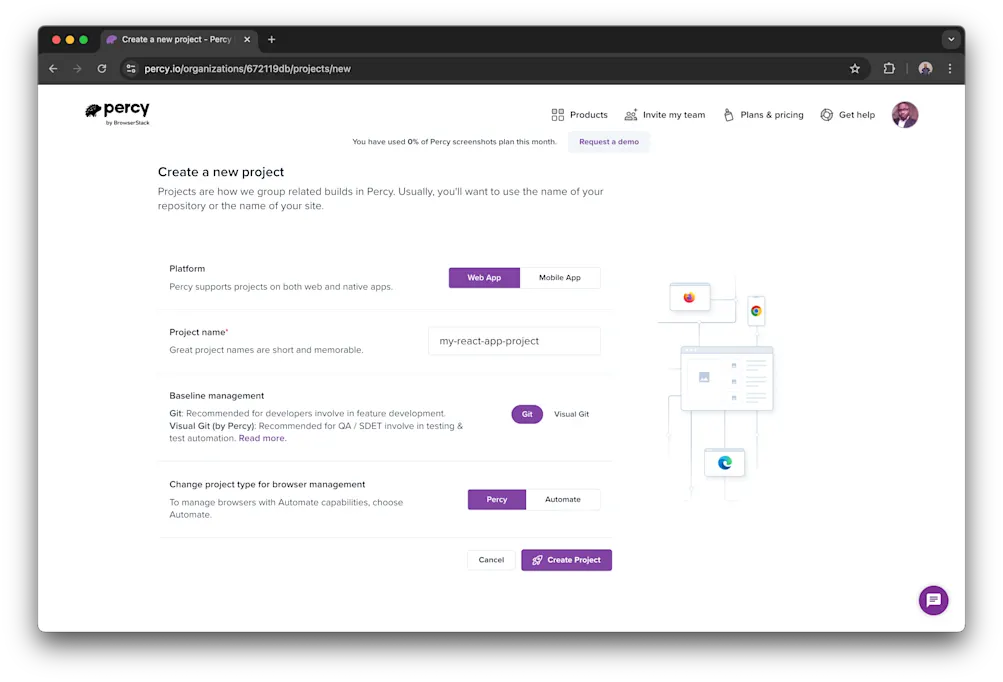
Task: Go back in browser history
Action: pyautogui.click(x=53, y=68)
